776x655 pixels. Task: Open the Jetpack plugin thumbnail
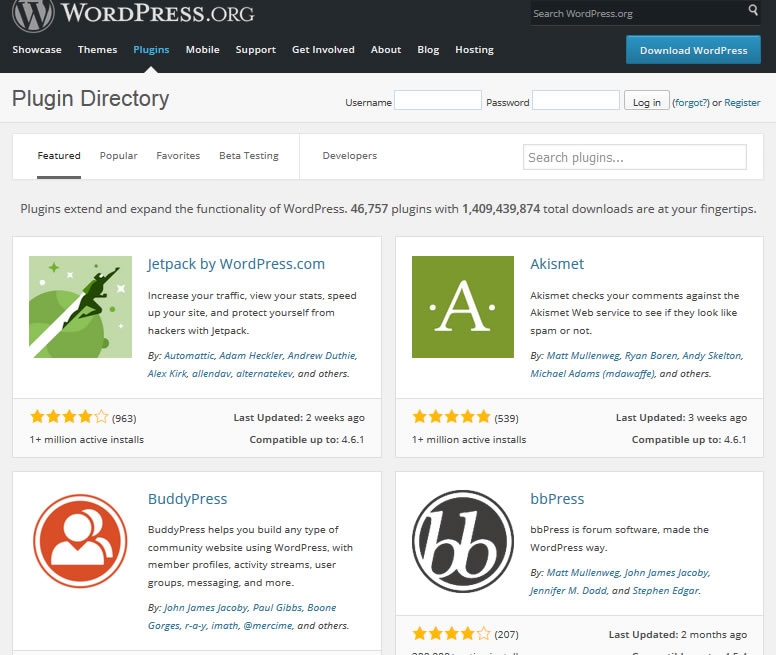tap(81, 307)
